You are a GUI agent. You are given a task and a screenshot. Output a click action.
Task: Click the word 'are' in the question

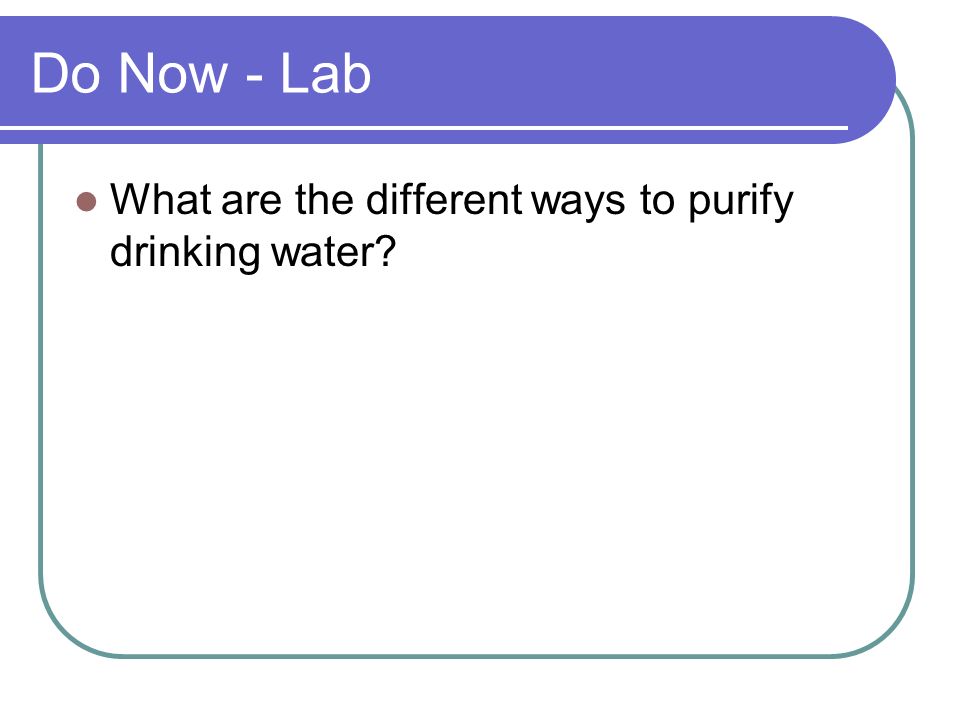(252, 203)
